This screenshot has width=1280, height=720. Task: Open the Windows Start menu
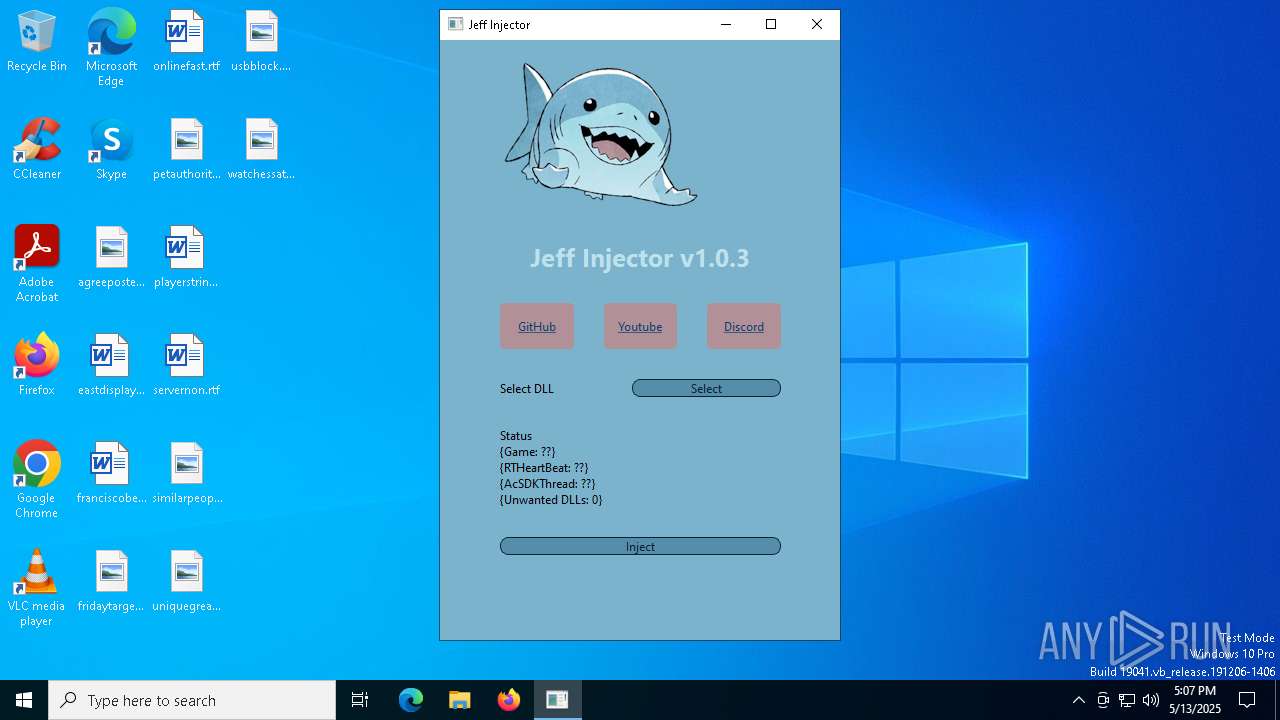coord(24,700)
